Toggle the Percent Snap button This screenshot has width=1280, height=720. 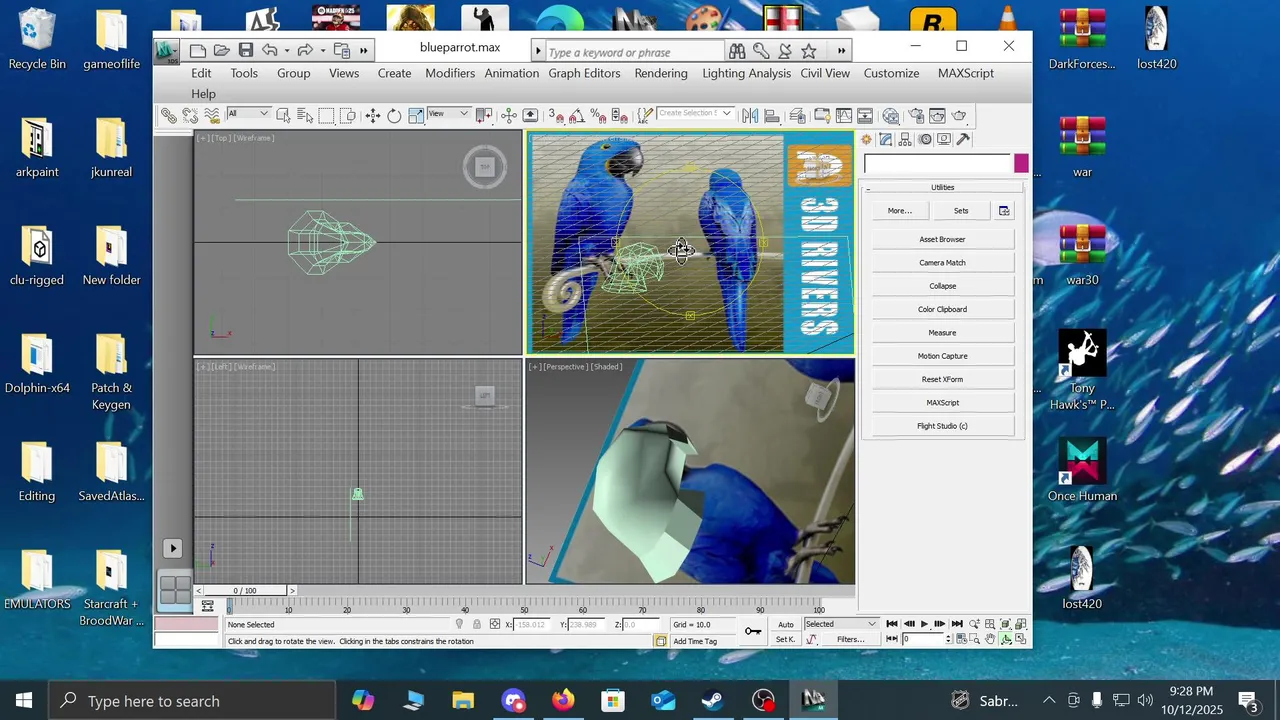tap(599, 115)
